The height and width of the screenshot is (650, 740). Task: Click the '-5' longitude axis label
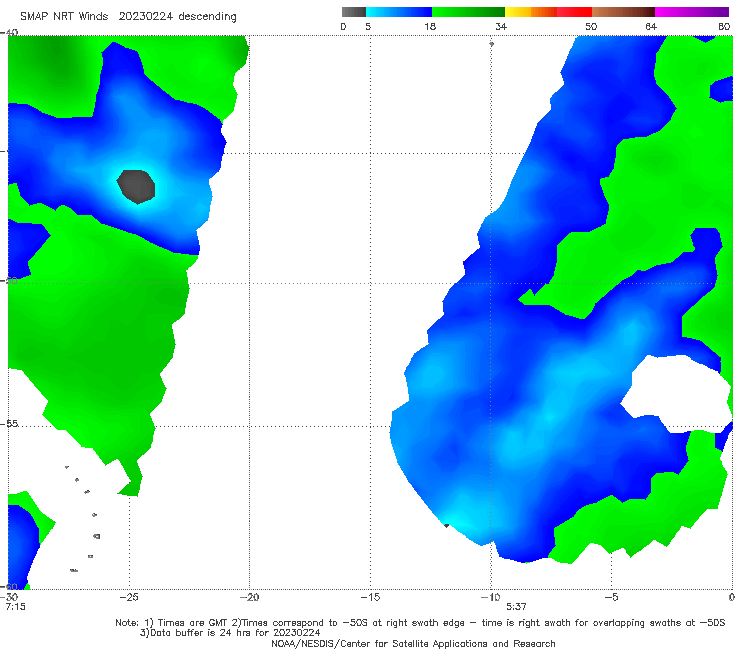pos(611,597)
